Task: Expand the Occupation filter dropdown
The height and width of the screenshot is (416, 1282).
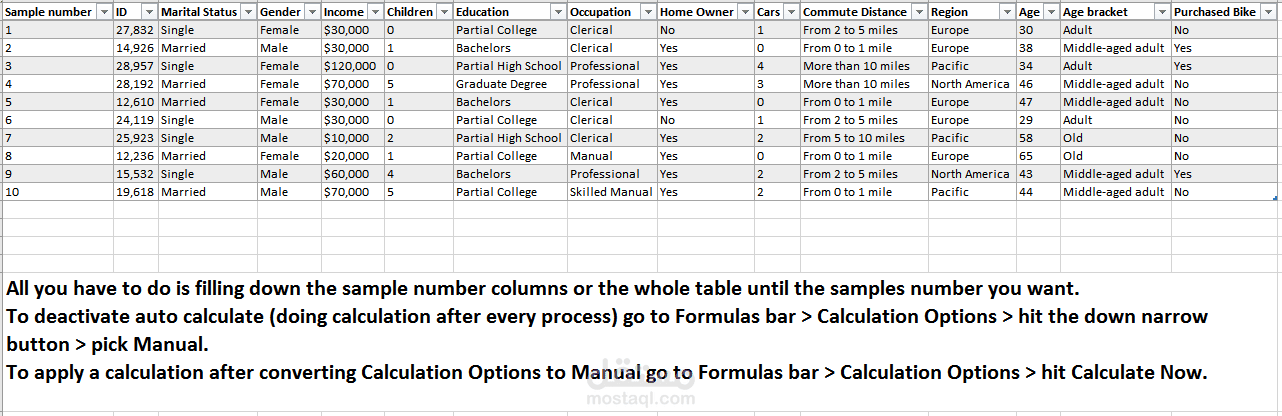Action: coord(646,12)
